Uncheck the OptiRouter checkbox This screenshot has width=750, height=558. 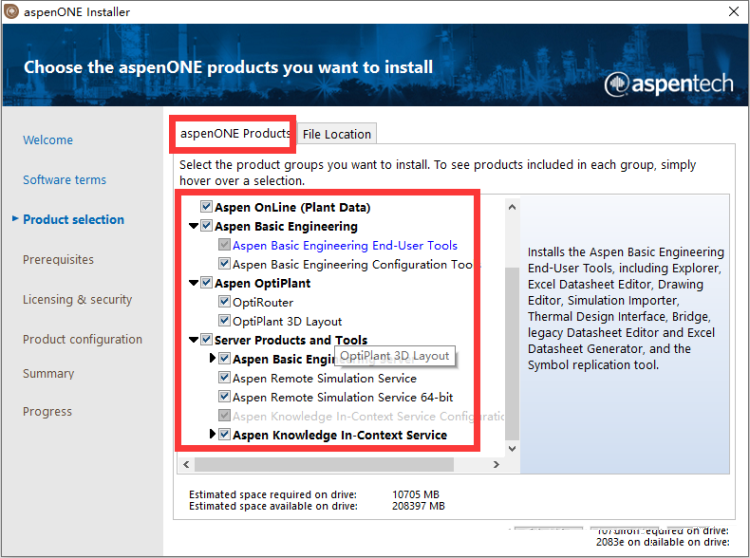coord(224,302)
